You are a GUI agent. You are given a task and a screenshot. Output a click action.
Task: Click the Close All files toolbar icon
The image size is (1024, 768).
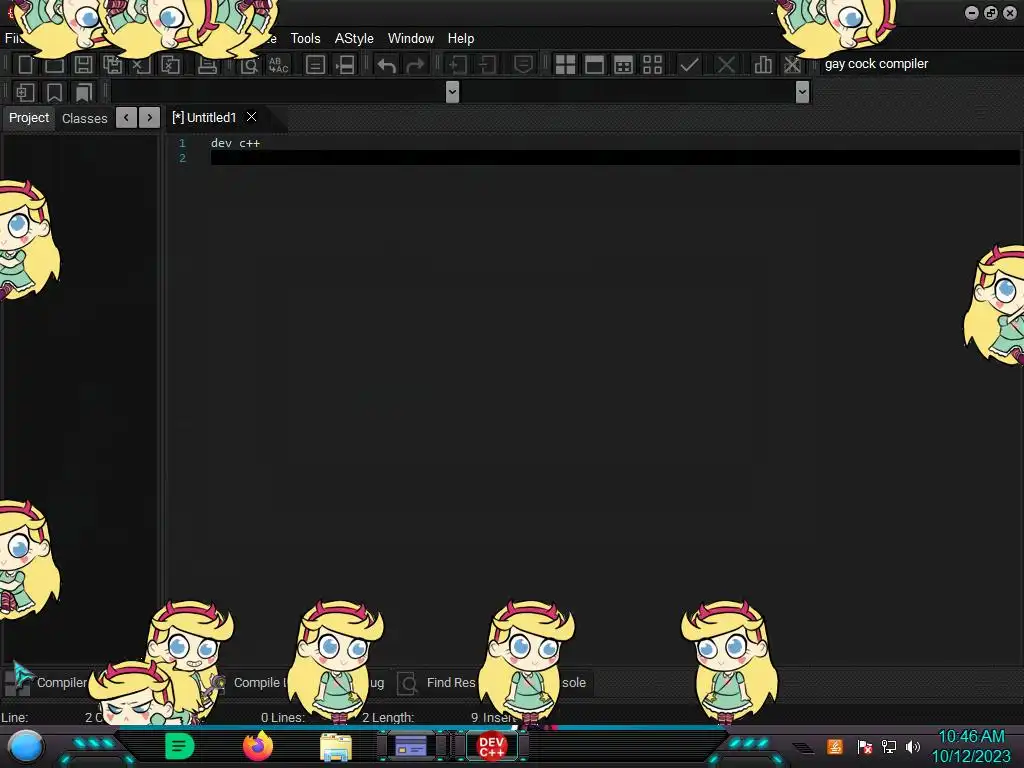(170, 64)
